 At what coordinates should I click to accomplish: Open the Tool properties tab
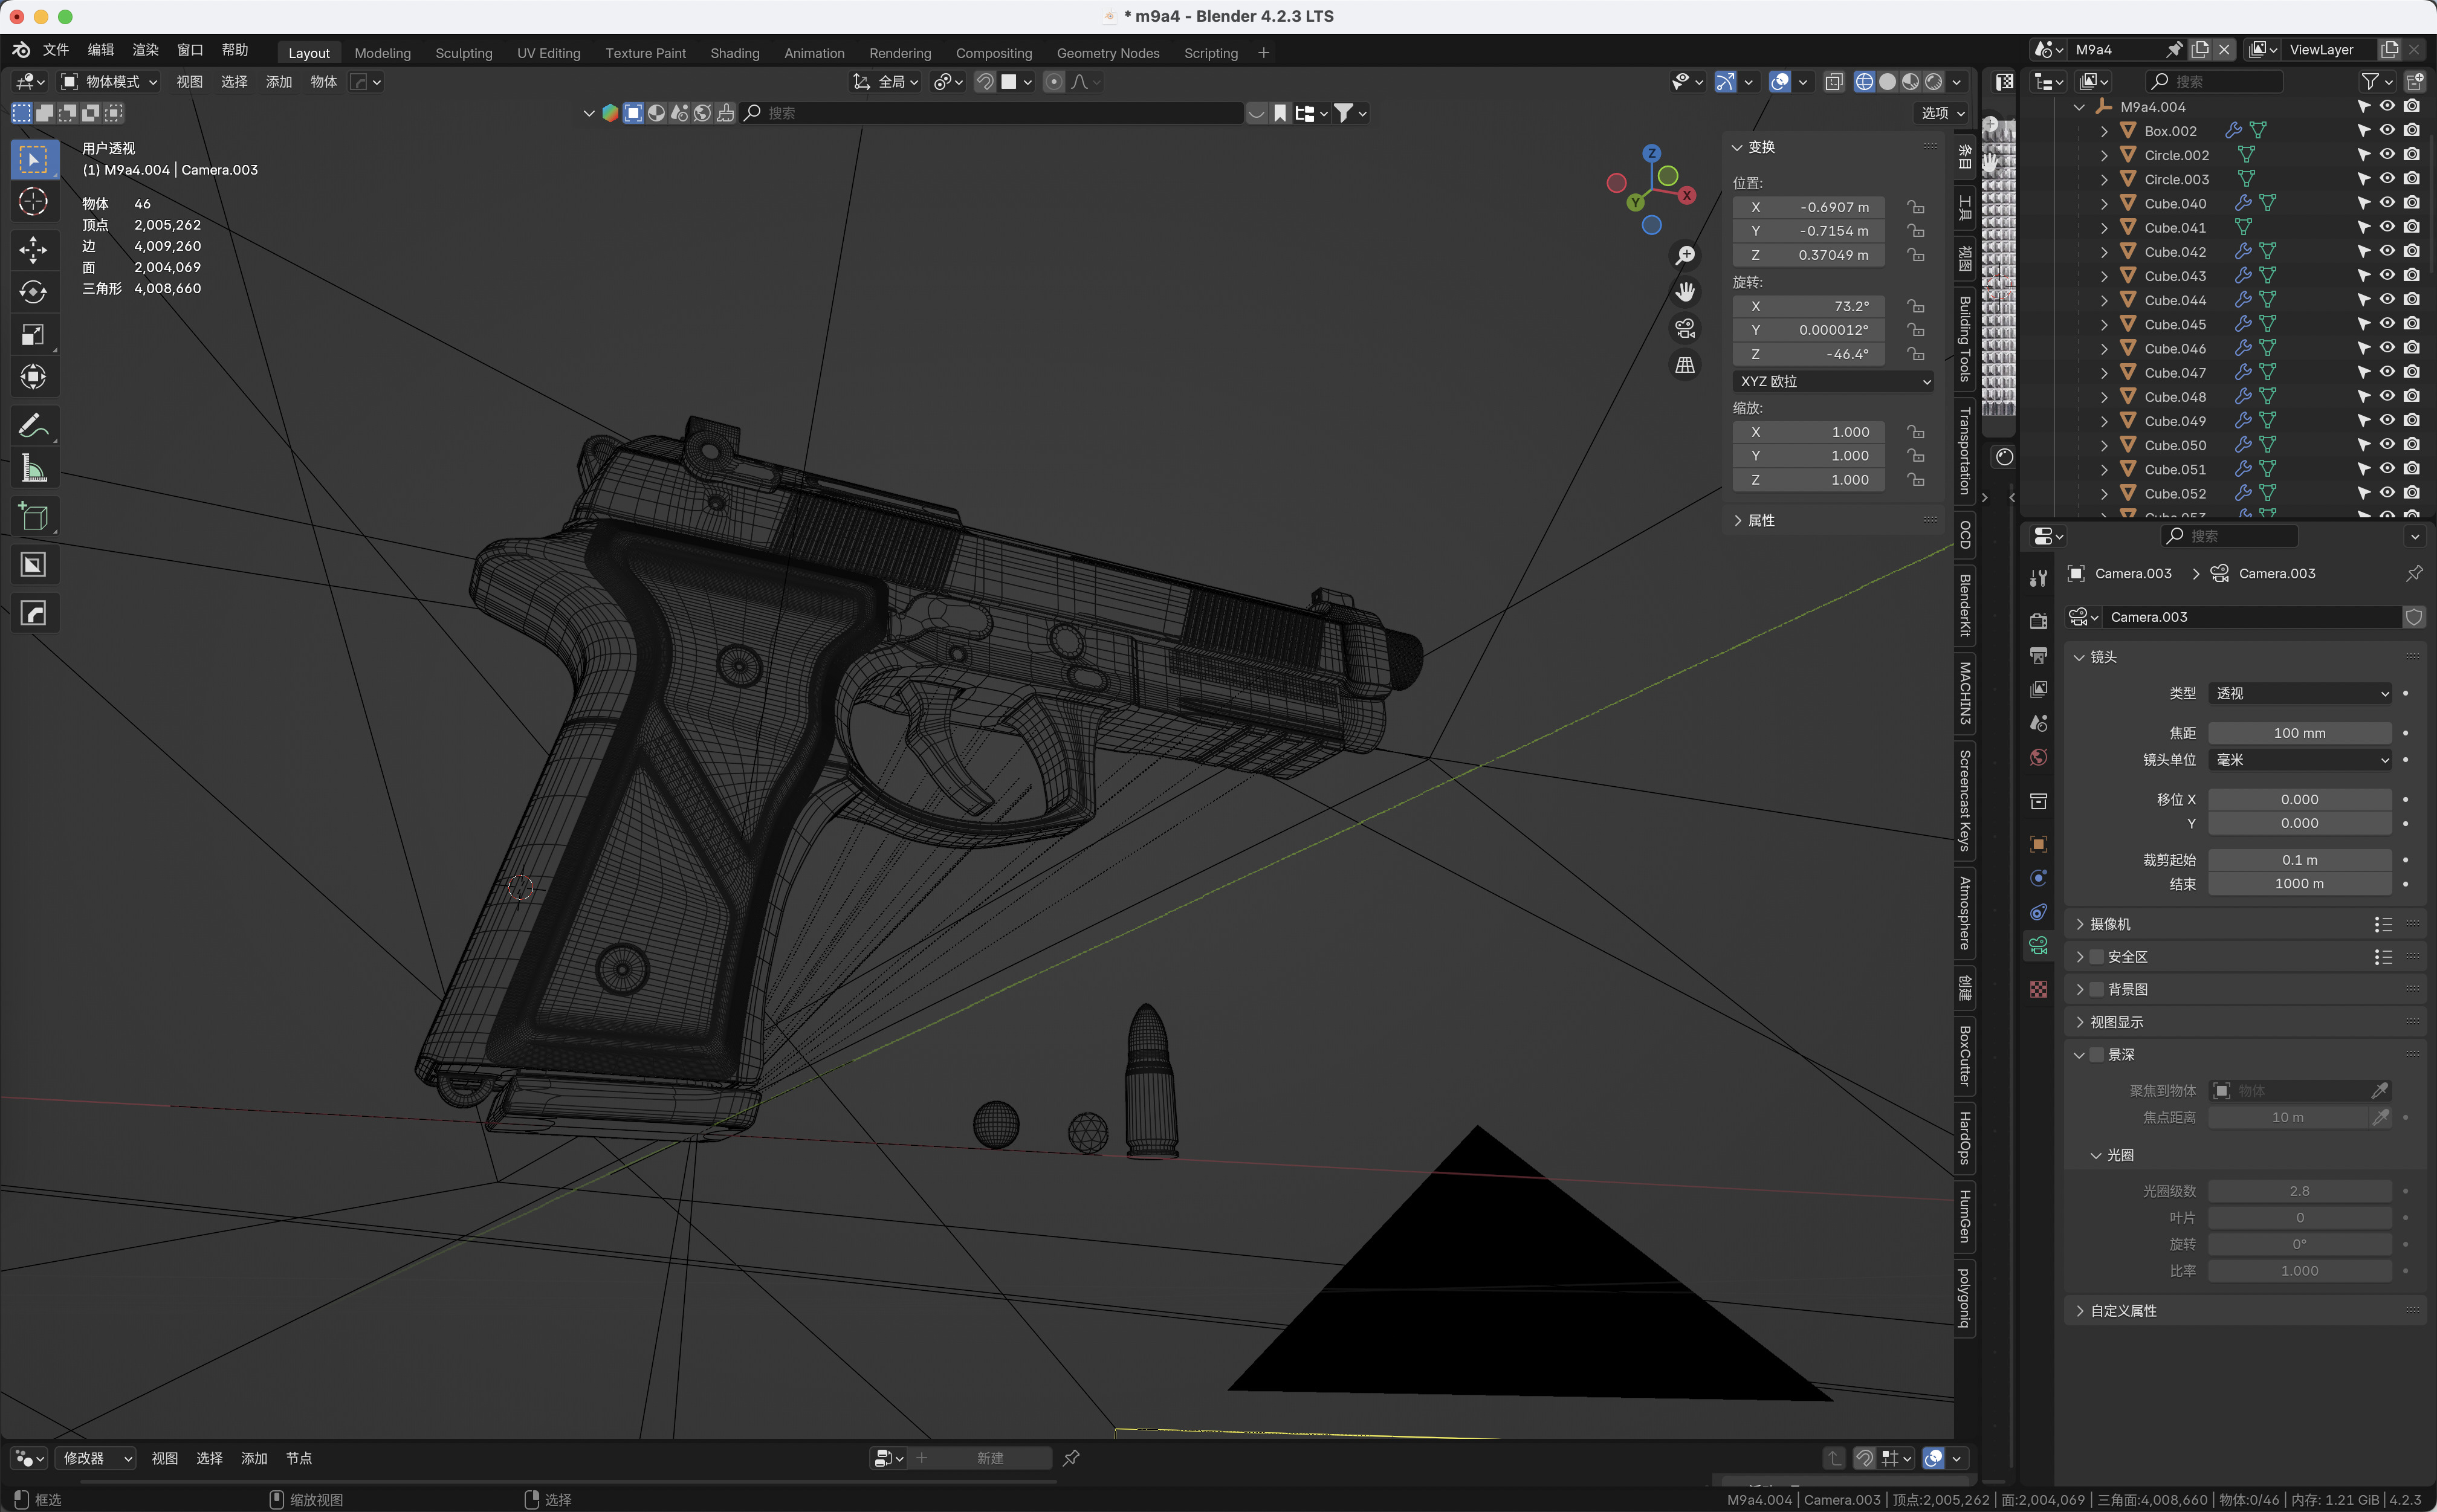2038,578
